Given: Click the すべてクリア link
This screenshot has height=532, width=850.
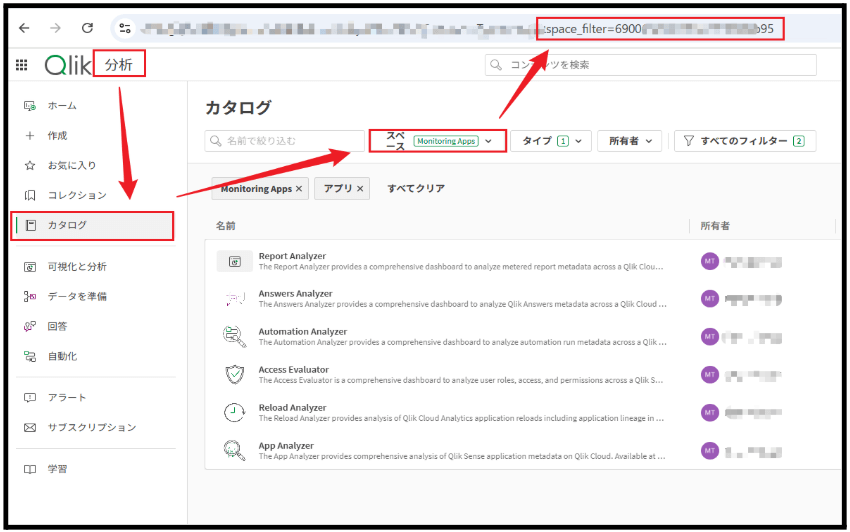Looking at the screenshot, I should [416, 188].
